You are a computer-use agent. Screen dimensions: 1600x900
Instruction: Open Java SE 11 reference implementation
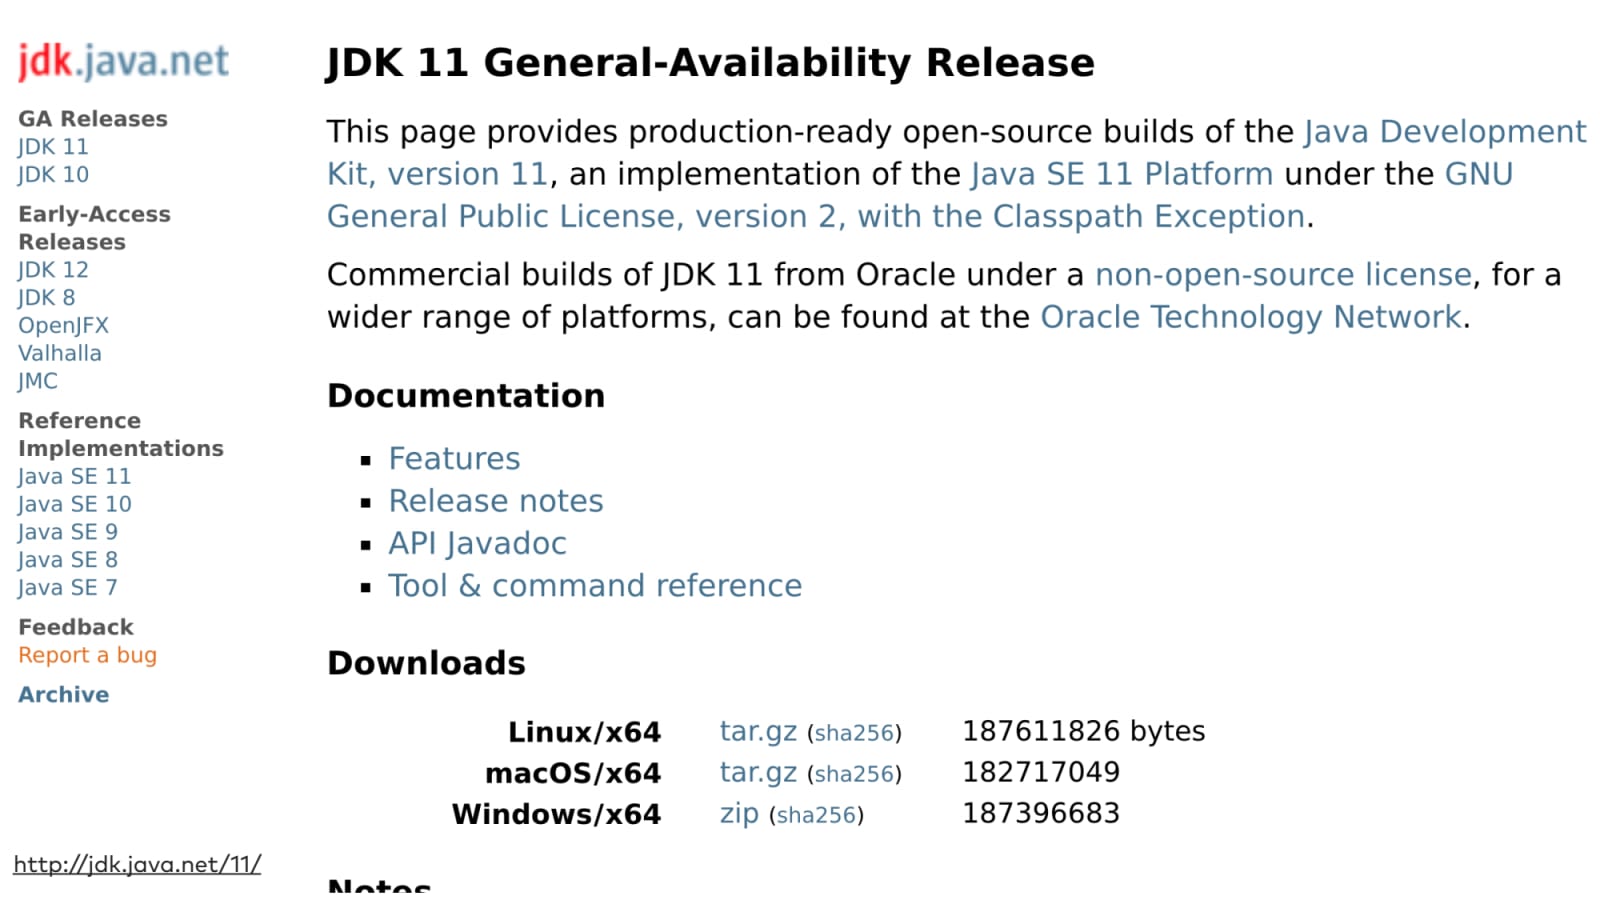74,477
